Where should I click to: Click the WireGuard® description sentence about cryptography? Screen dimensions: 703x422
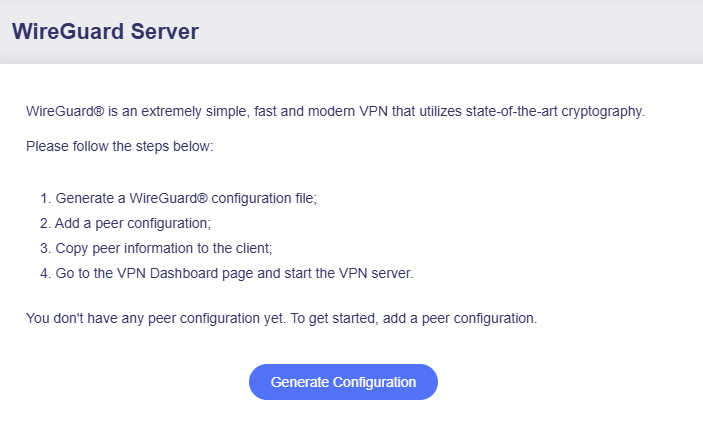(335, 111)
